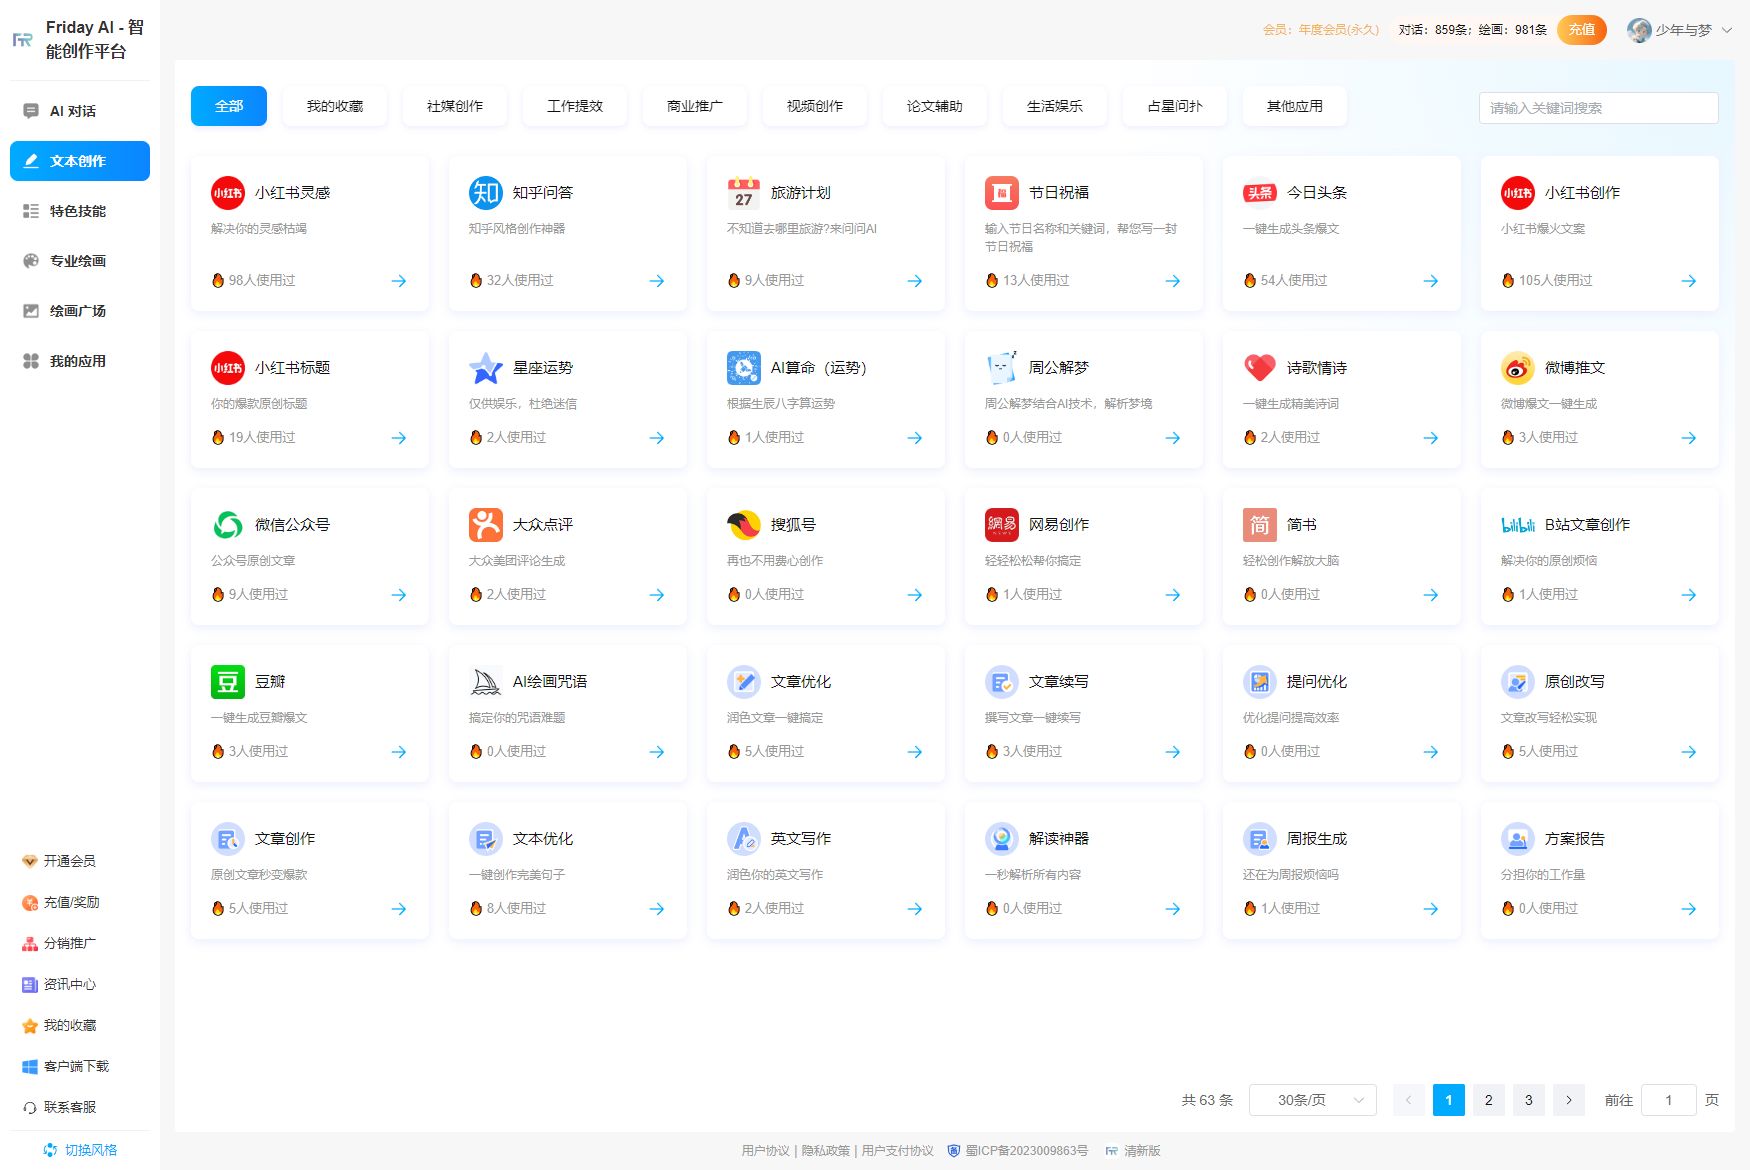Viewport: 1750px width, 1170px height.
Task: Click the arrow on 英文写作 card
Action: tap(914, 909)
